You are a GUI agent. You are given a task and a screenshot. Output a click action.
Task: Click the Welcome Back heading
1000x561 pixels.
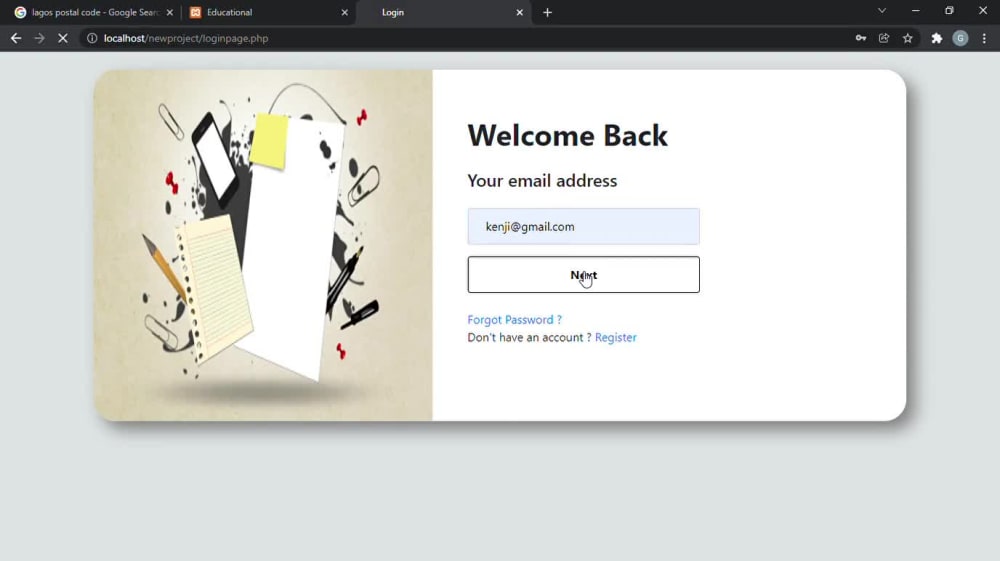pyautogui.click(x=567, y=135)
